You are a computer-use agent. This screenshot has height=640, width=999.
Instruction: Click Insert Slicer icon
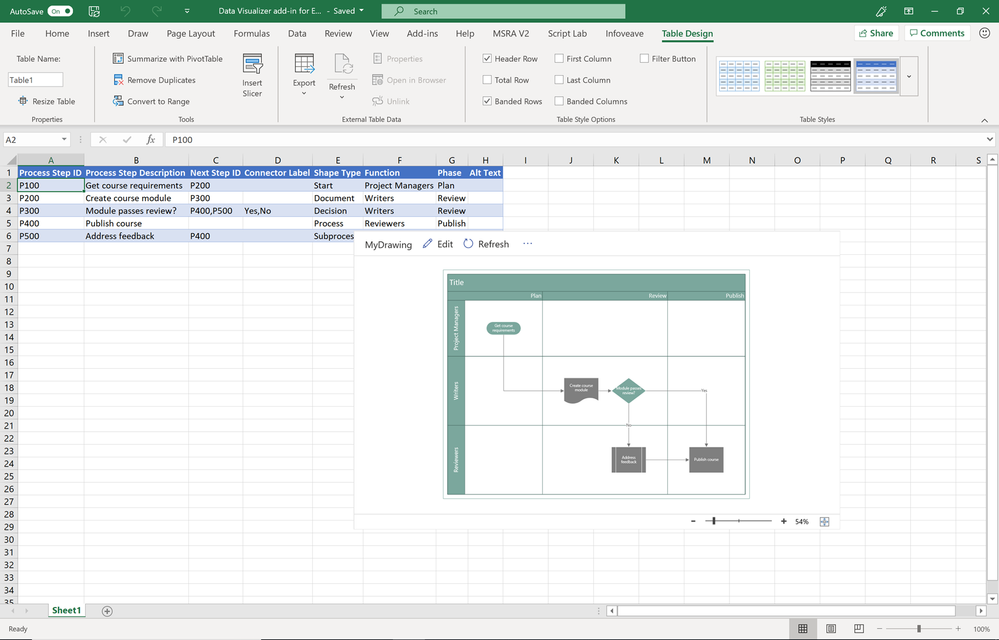pos(252,64)
